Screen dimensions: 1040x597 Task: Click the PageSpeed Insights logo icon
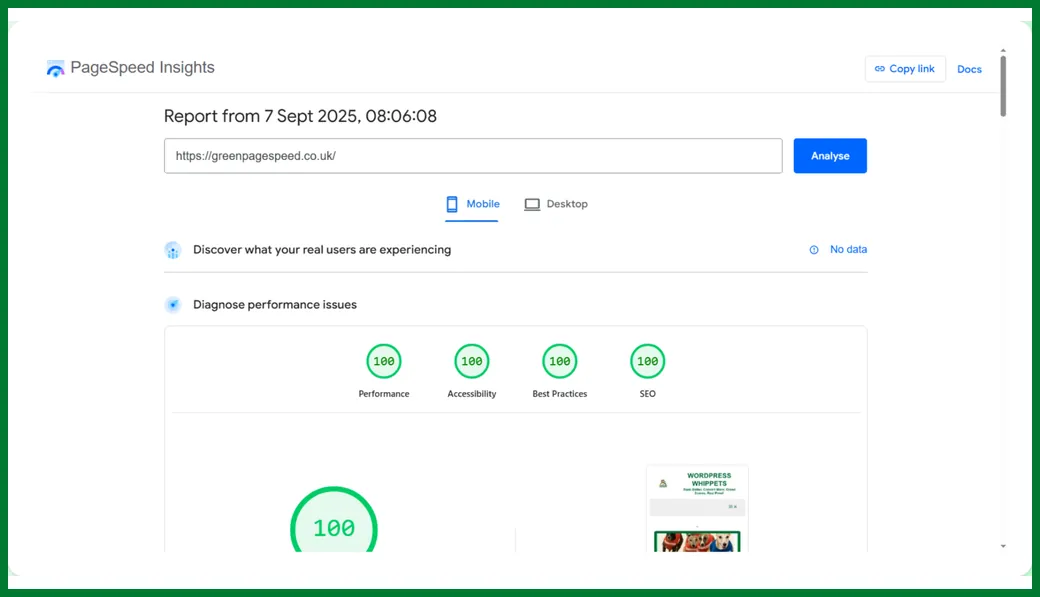click(55, 68)
